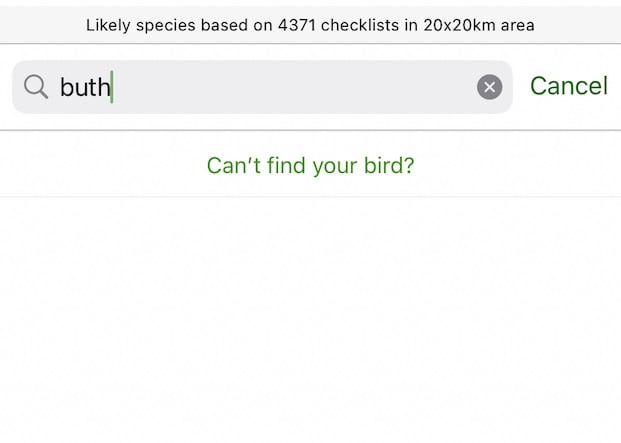621x443 pixels.
Task: Erase "buth" using the grey circle X
Action: (x=489, y=87)
